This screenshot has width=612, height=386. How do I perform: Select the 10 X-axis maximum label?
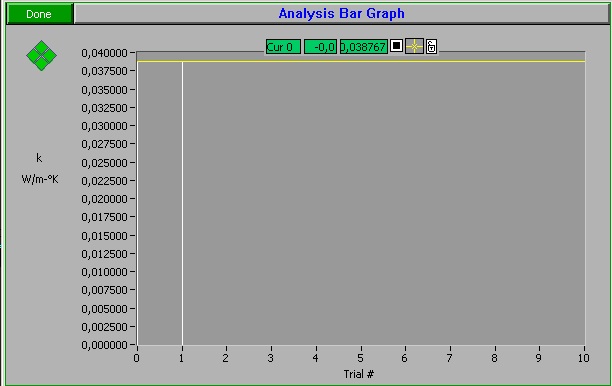click(584, 358)
